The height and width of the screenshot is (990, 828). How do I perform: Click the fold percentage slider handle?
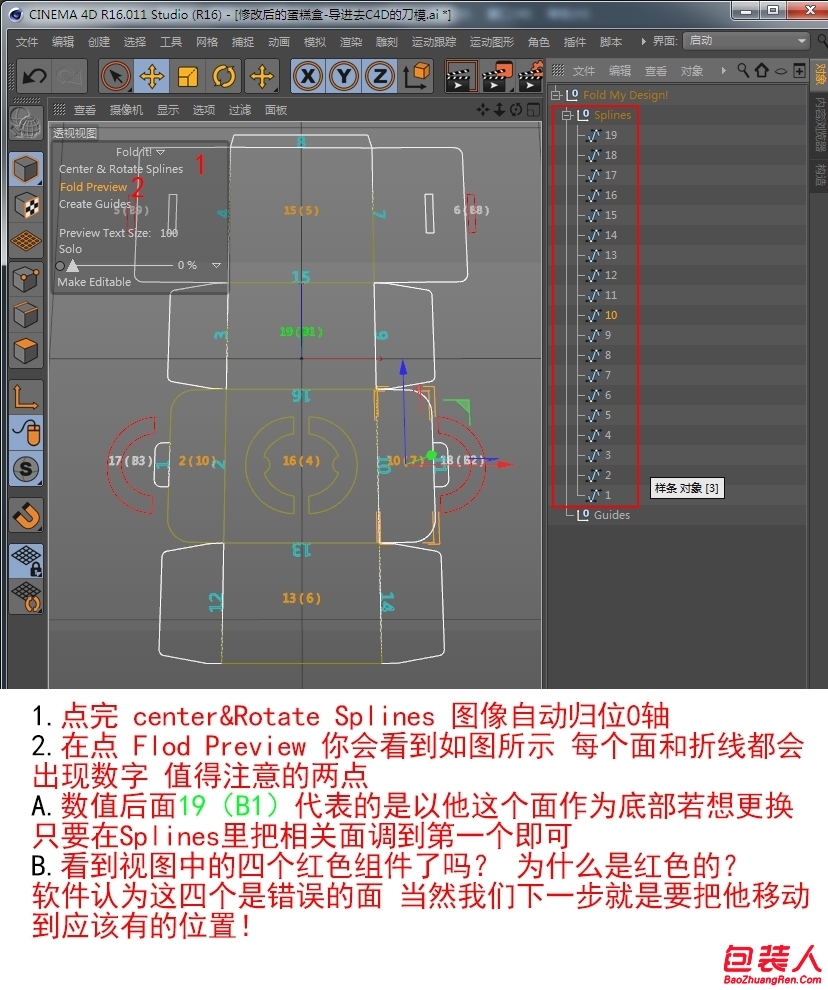pos(73,265)
